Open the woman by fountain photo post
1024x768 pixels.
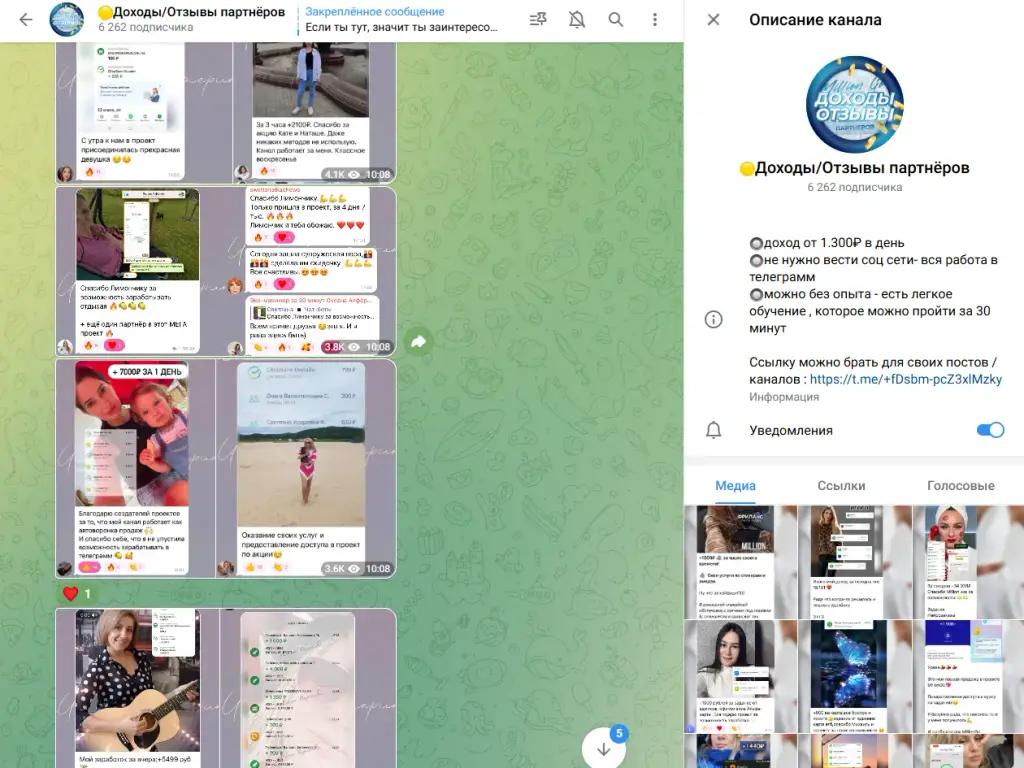coord(315,112)
